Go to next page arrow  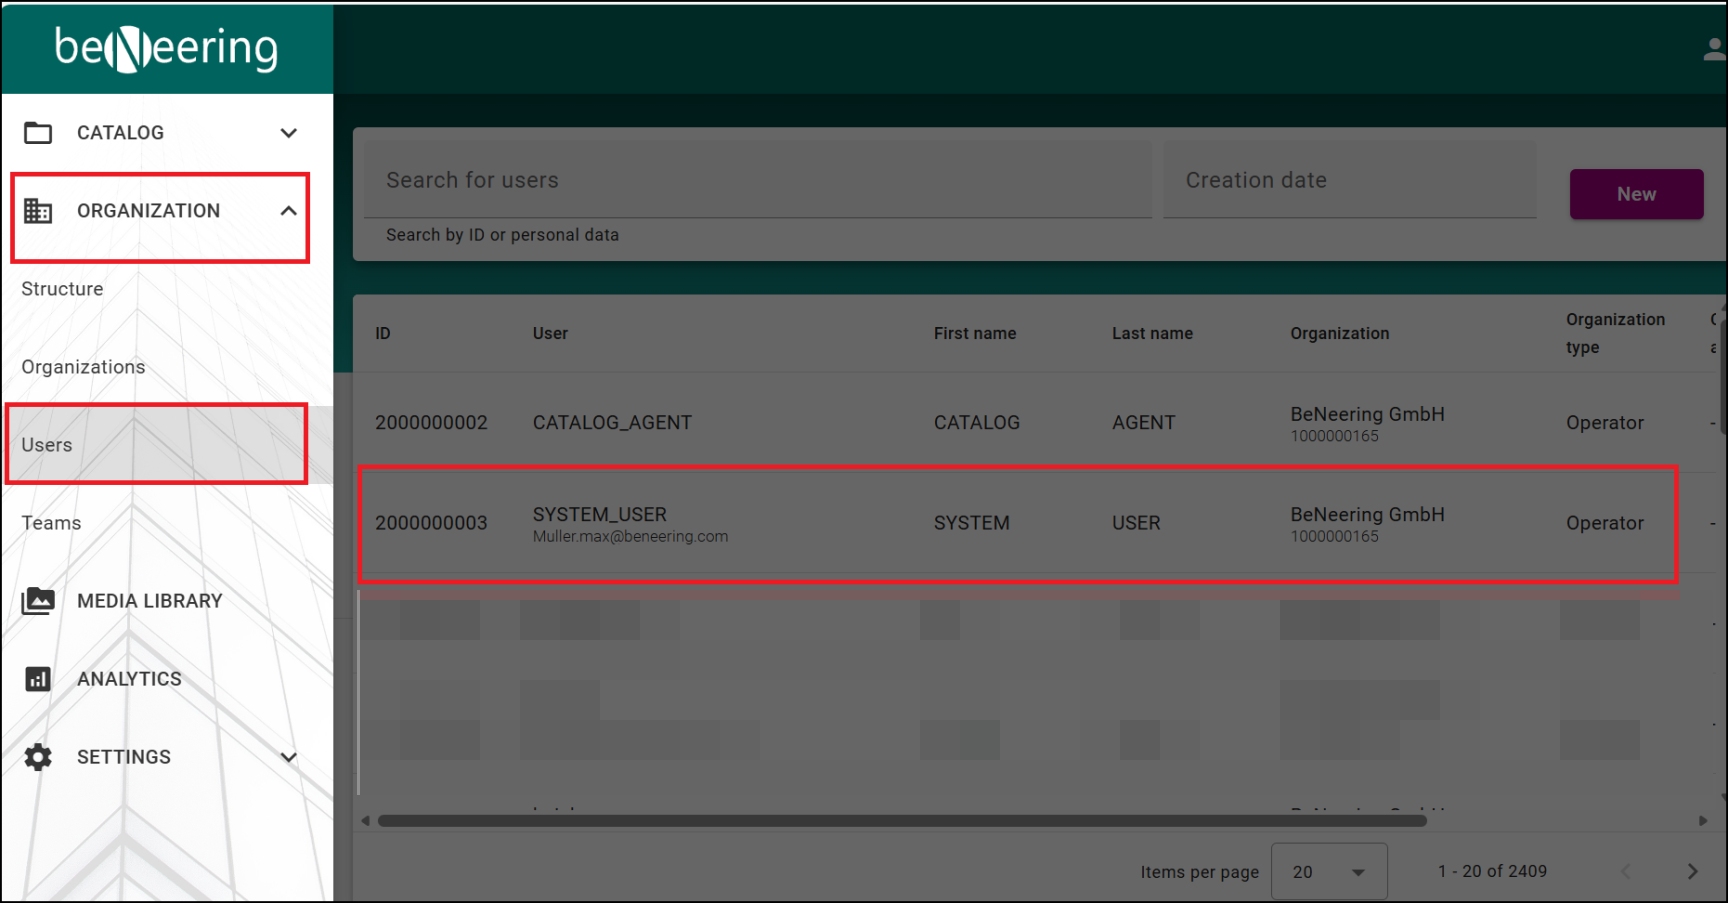tap(1692, 871)
